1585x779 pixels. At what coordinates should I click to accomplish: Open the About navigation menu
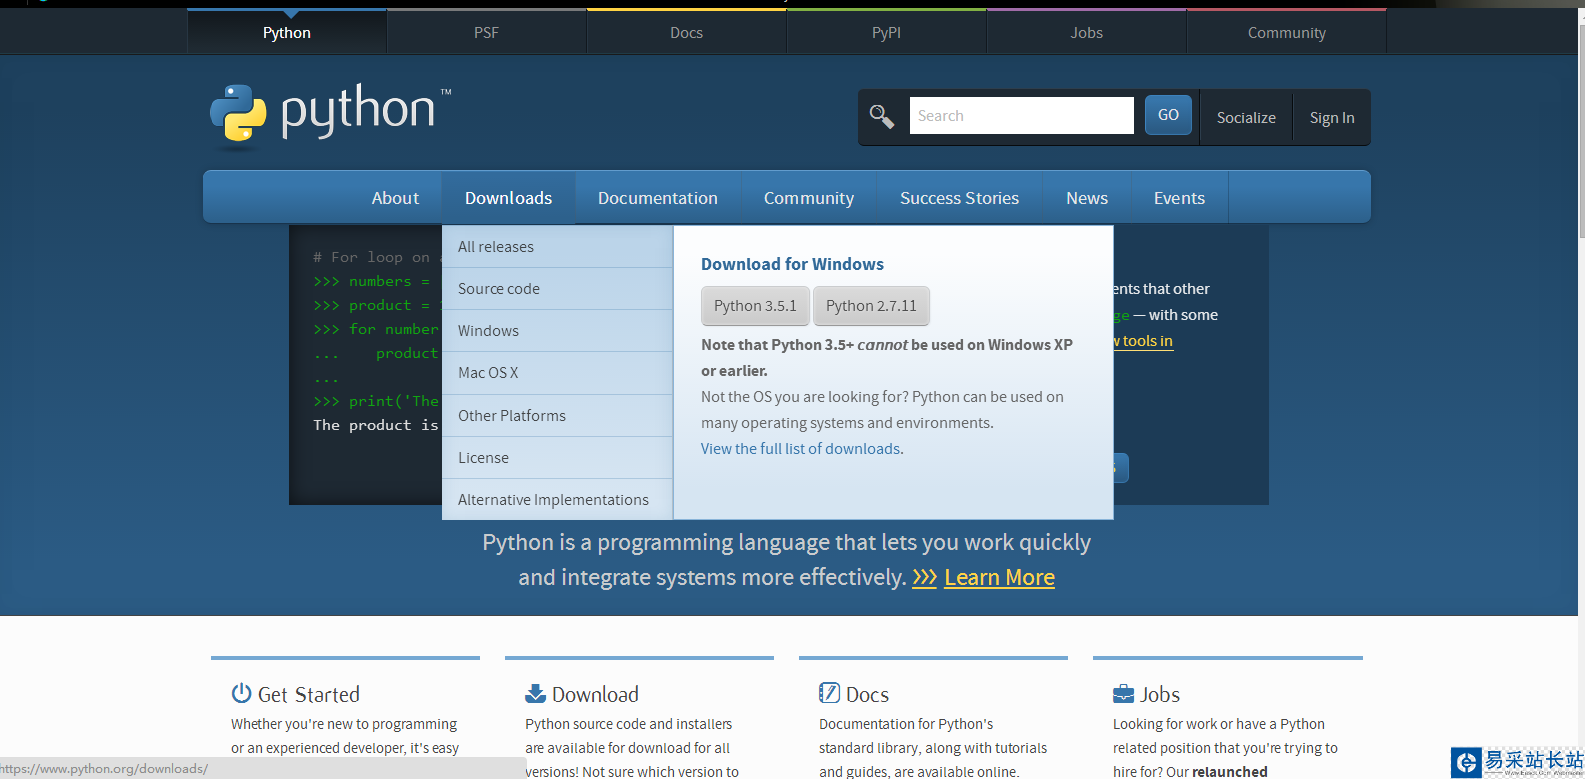coord(395,198)
